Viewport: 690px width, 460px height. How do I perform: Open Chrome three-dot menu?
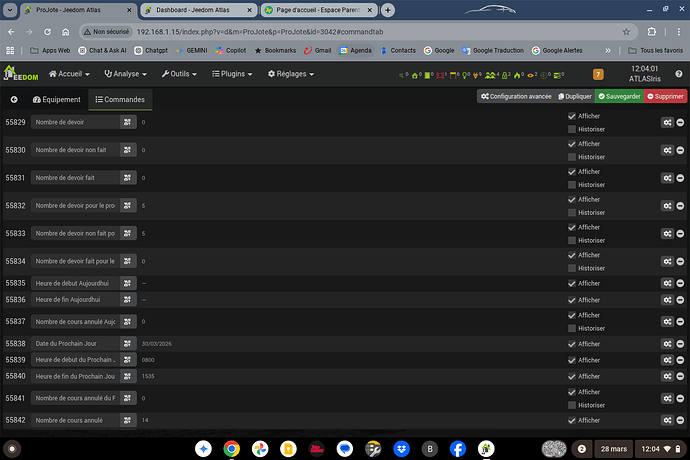pos(679,32)
